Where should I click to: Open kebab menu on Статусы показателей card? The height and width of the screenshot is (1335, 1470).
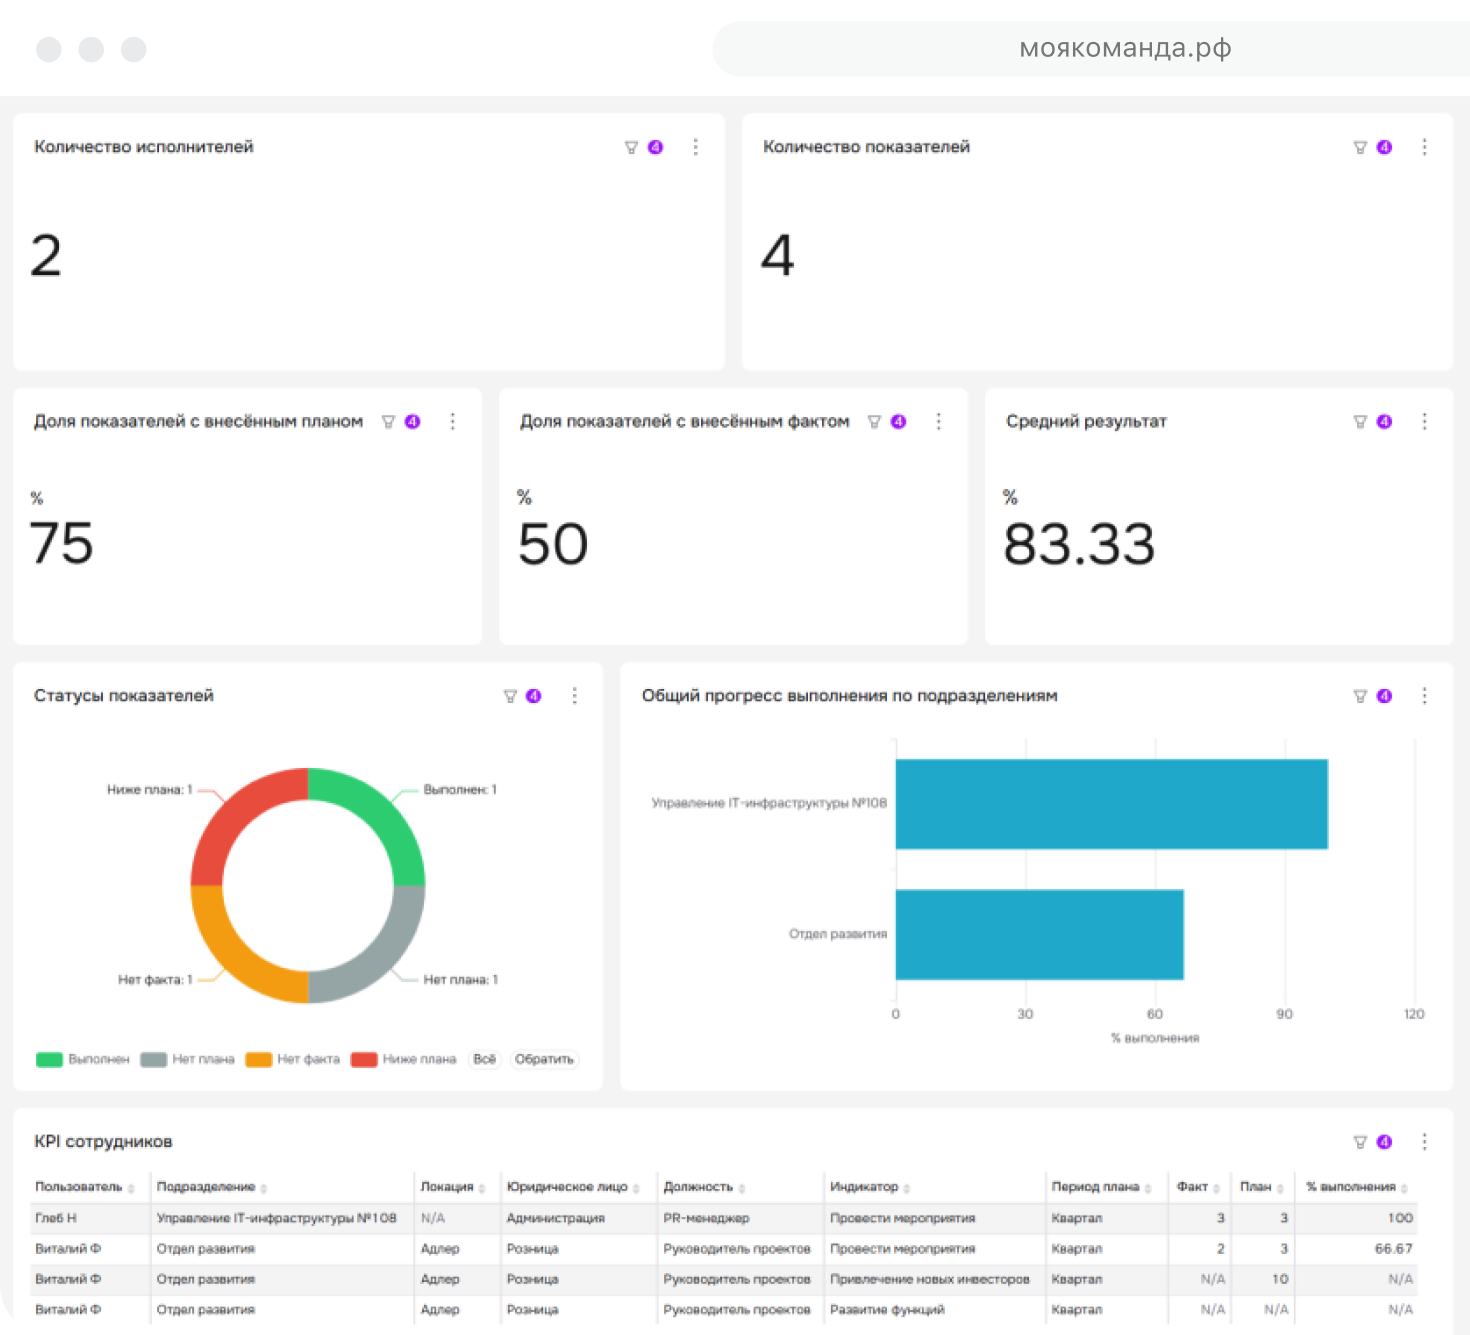(x=575, y=695)
